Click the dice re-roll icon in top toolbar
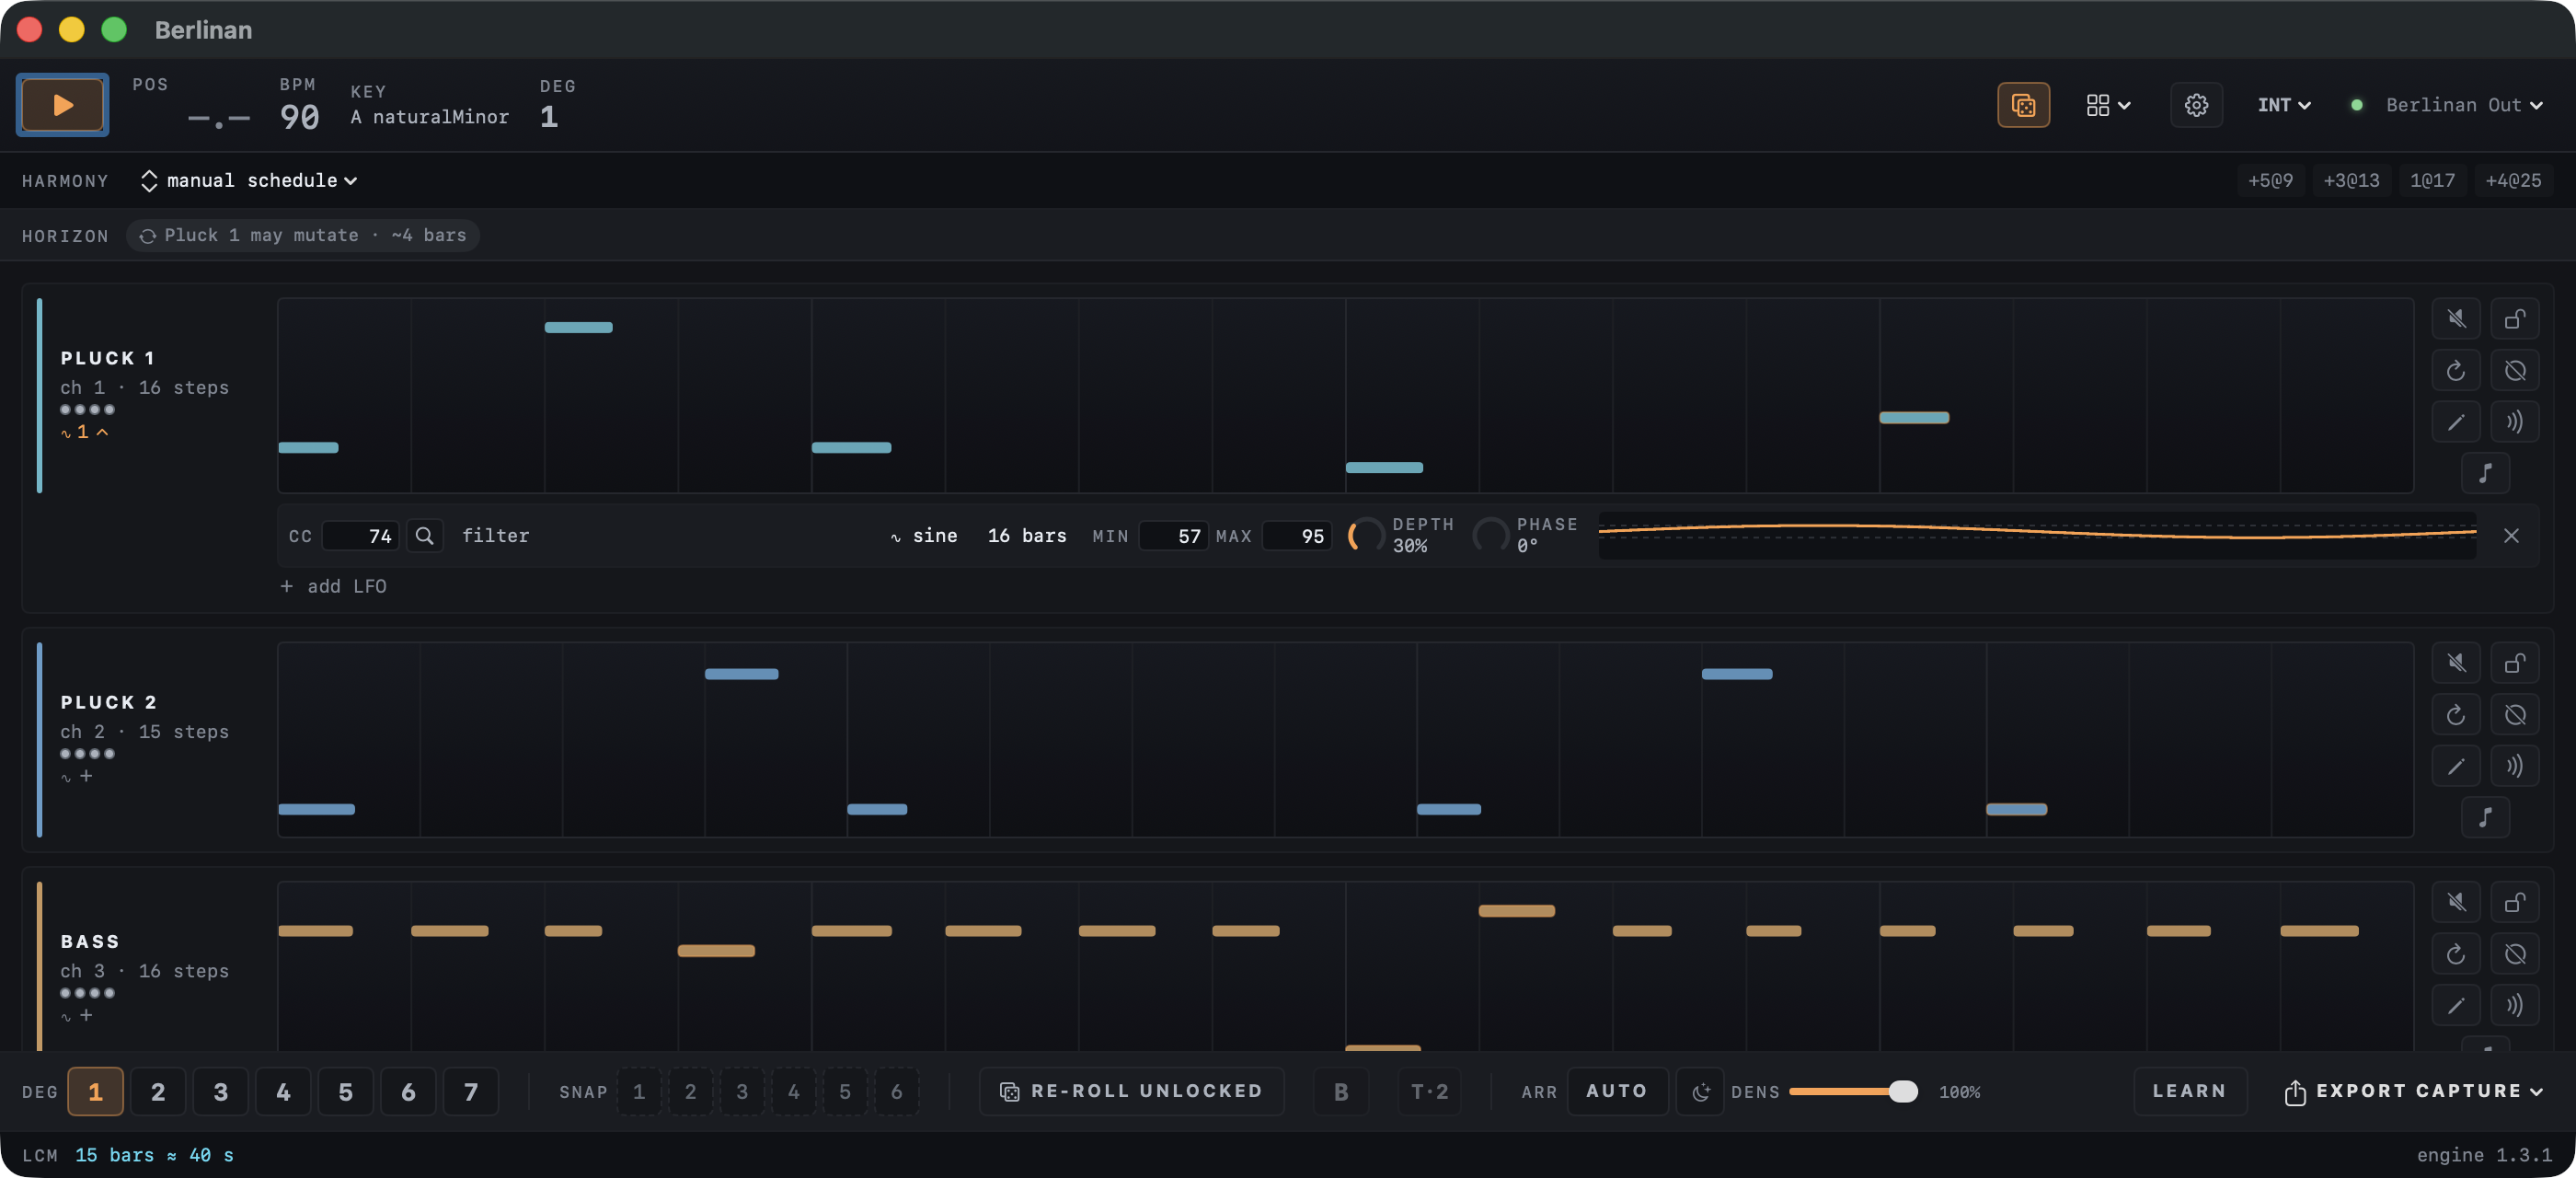The height and width of the screenshot is (1178, 2576). pos(2023,105)
